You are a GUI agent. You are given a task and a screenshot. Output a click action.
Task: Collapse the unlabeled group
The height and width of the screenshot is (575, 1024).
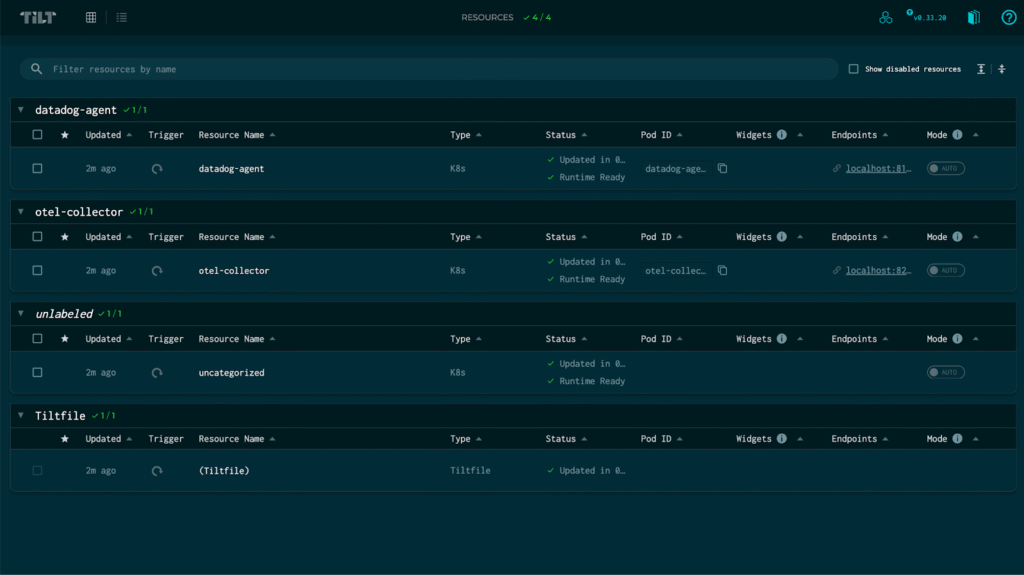[x=21, y=314]
